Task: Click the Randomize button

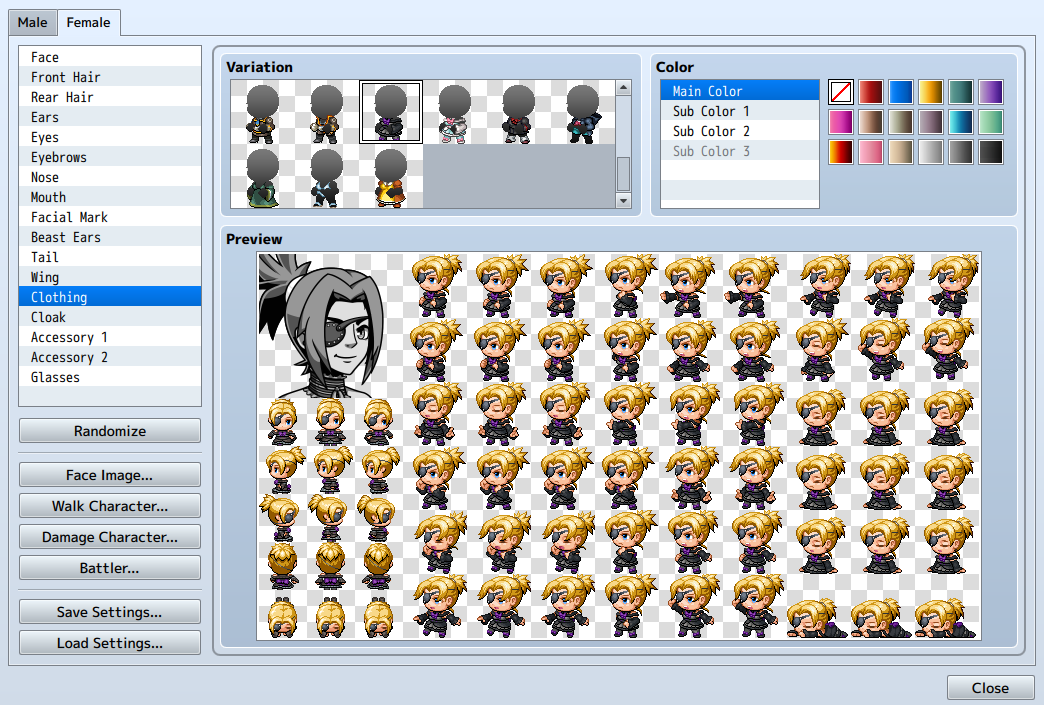Action: coord(110,431)
